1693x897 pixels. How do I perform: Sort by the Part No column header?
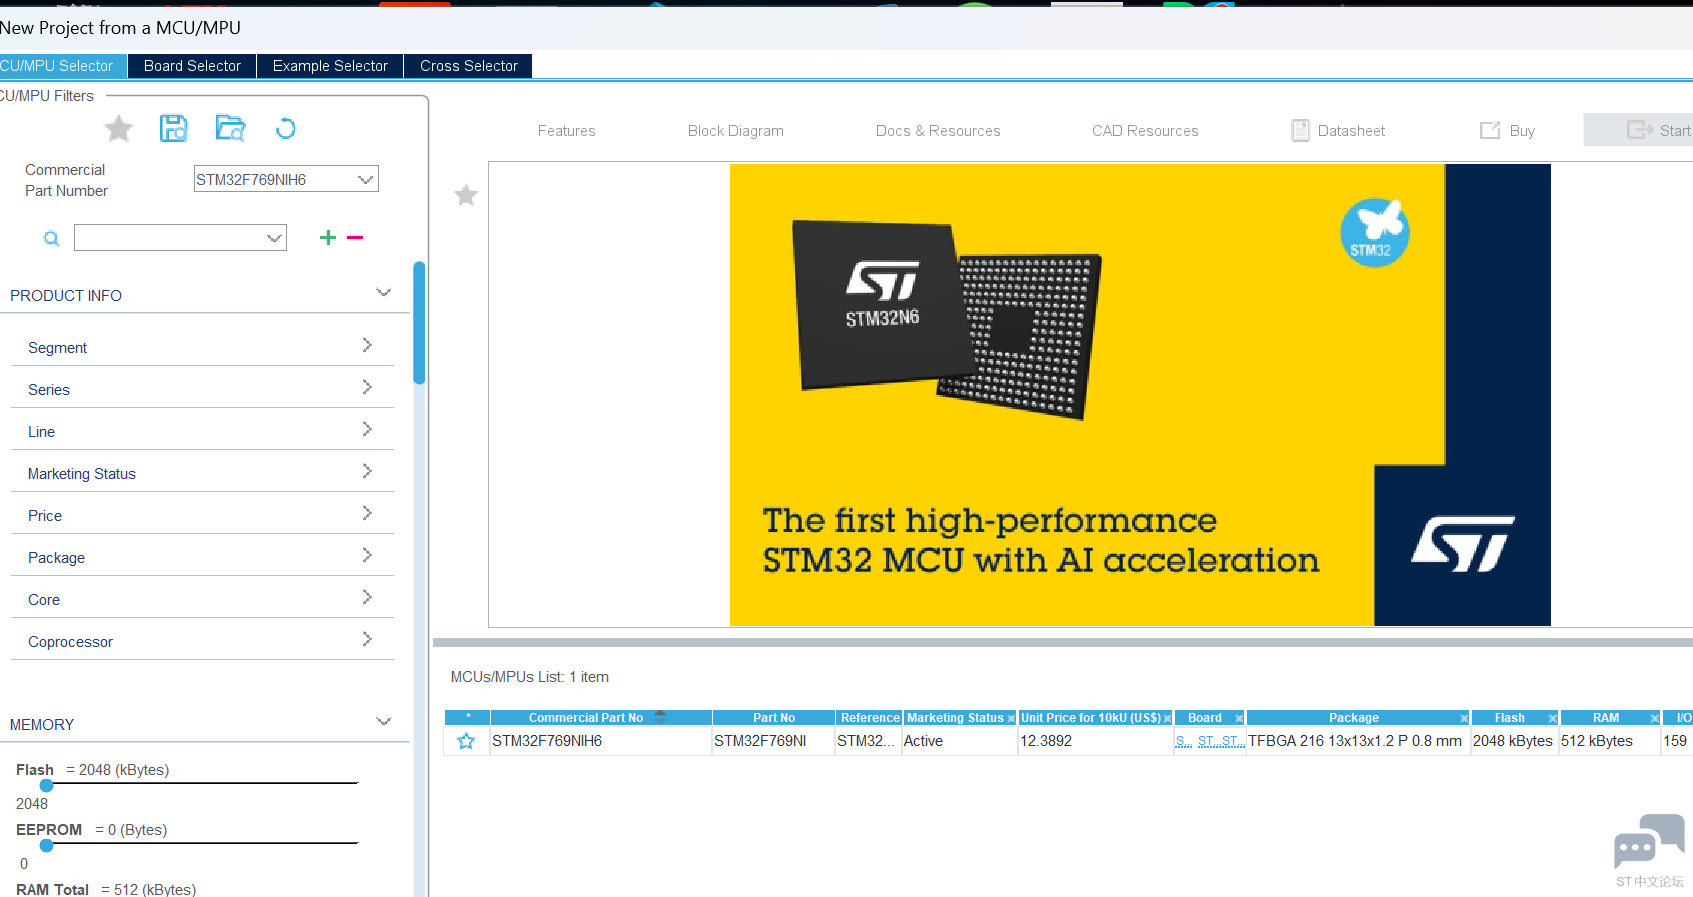tap(774, 718)
